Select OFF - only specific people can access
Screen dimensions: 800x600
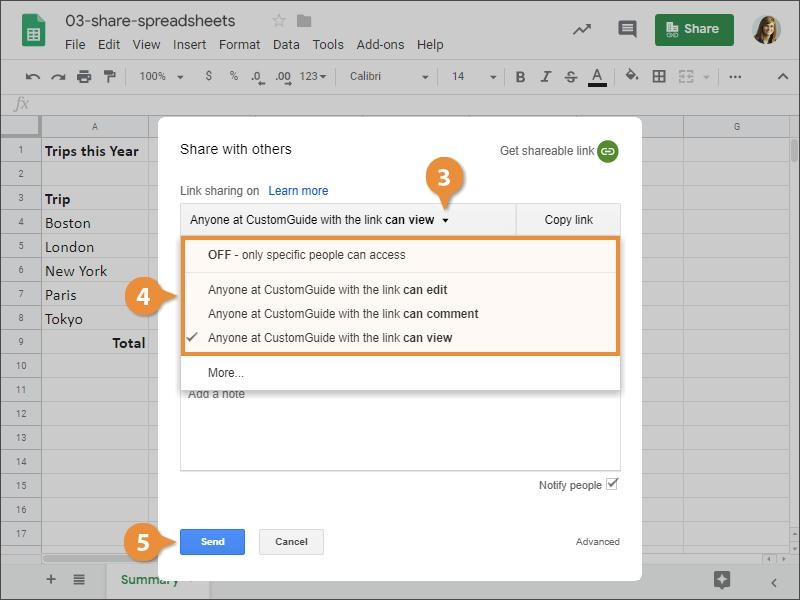pyautogui.click(x=401, y=255)
